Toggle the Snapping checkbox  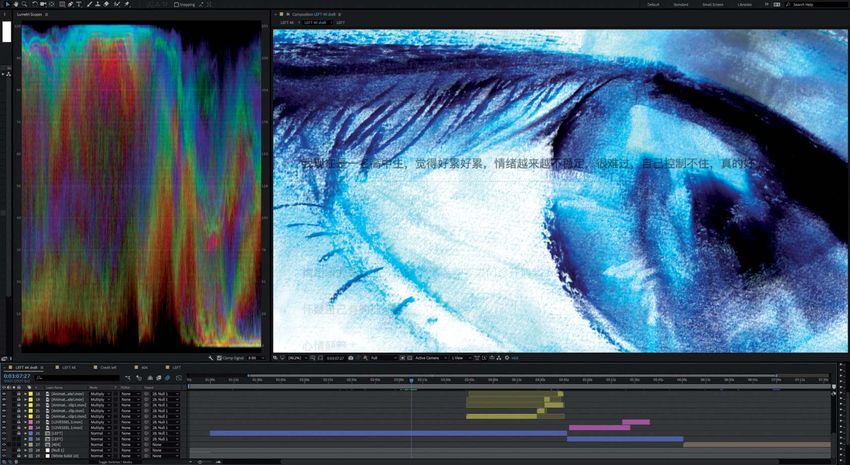[x=176, y=4]
